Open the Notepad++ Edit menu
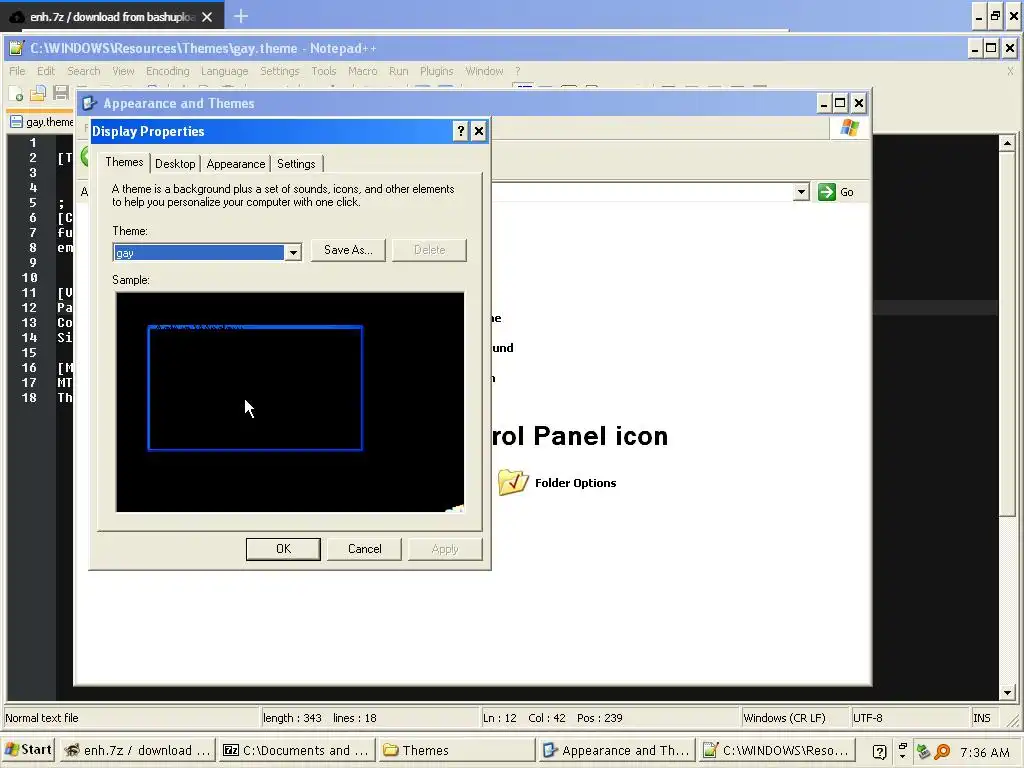 click(46, 71)
